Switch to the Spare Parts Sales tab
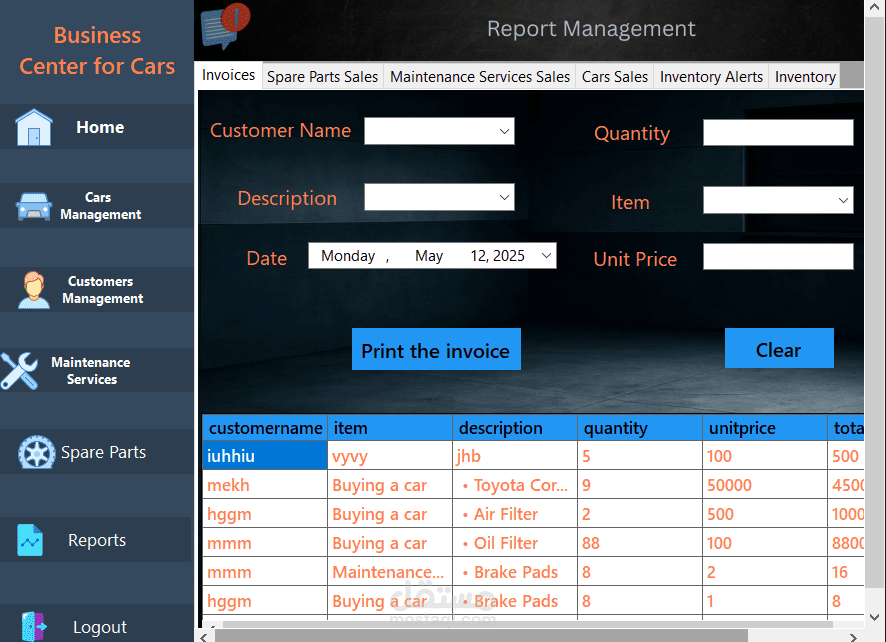This screenshot has height=642, width=886. point(322,76)
